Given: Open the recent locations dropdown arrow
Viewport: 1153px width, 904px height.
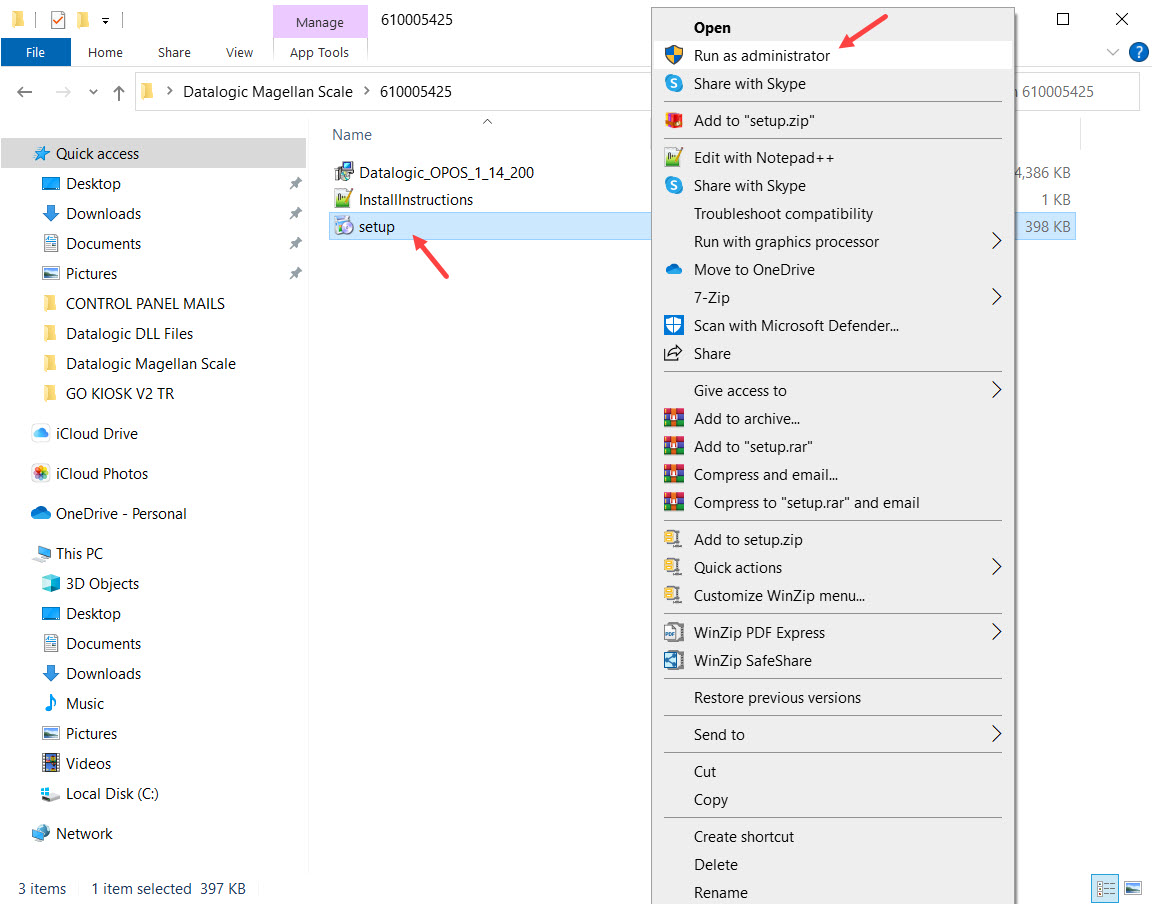Looking at the screenshot, I should pyautogui.click(x=93, y=92).
